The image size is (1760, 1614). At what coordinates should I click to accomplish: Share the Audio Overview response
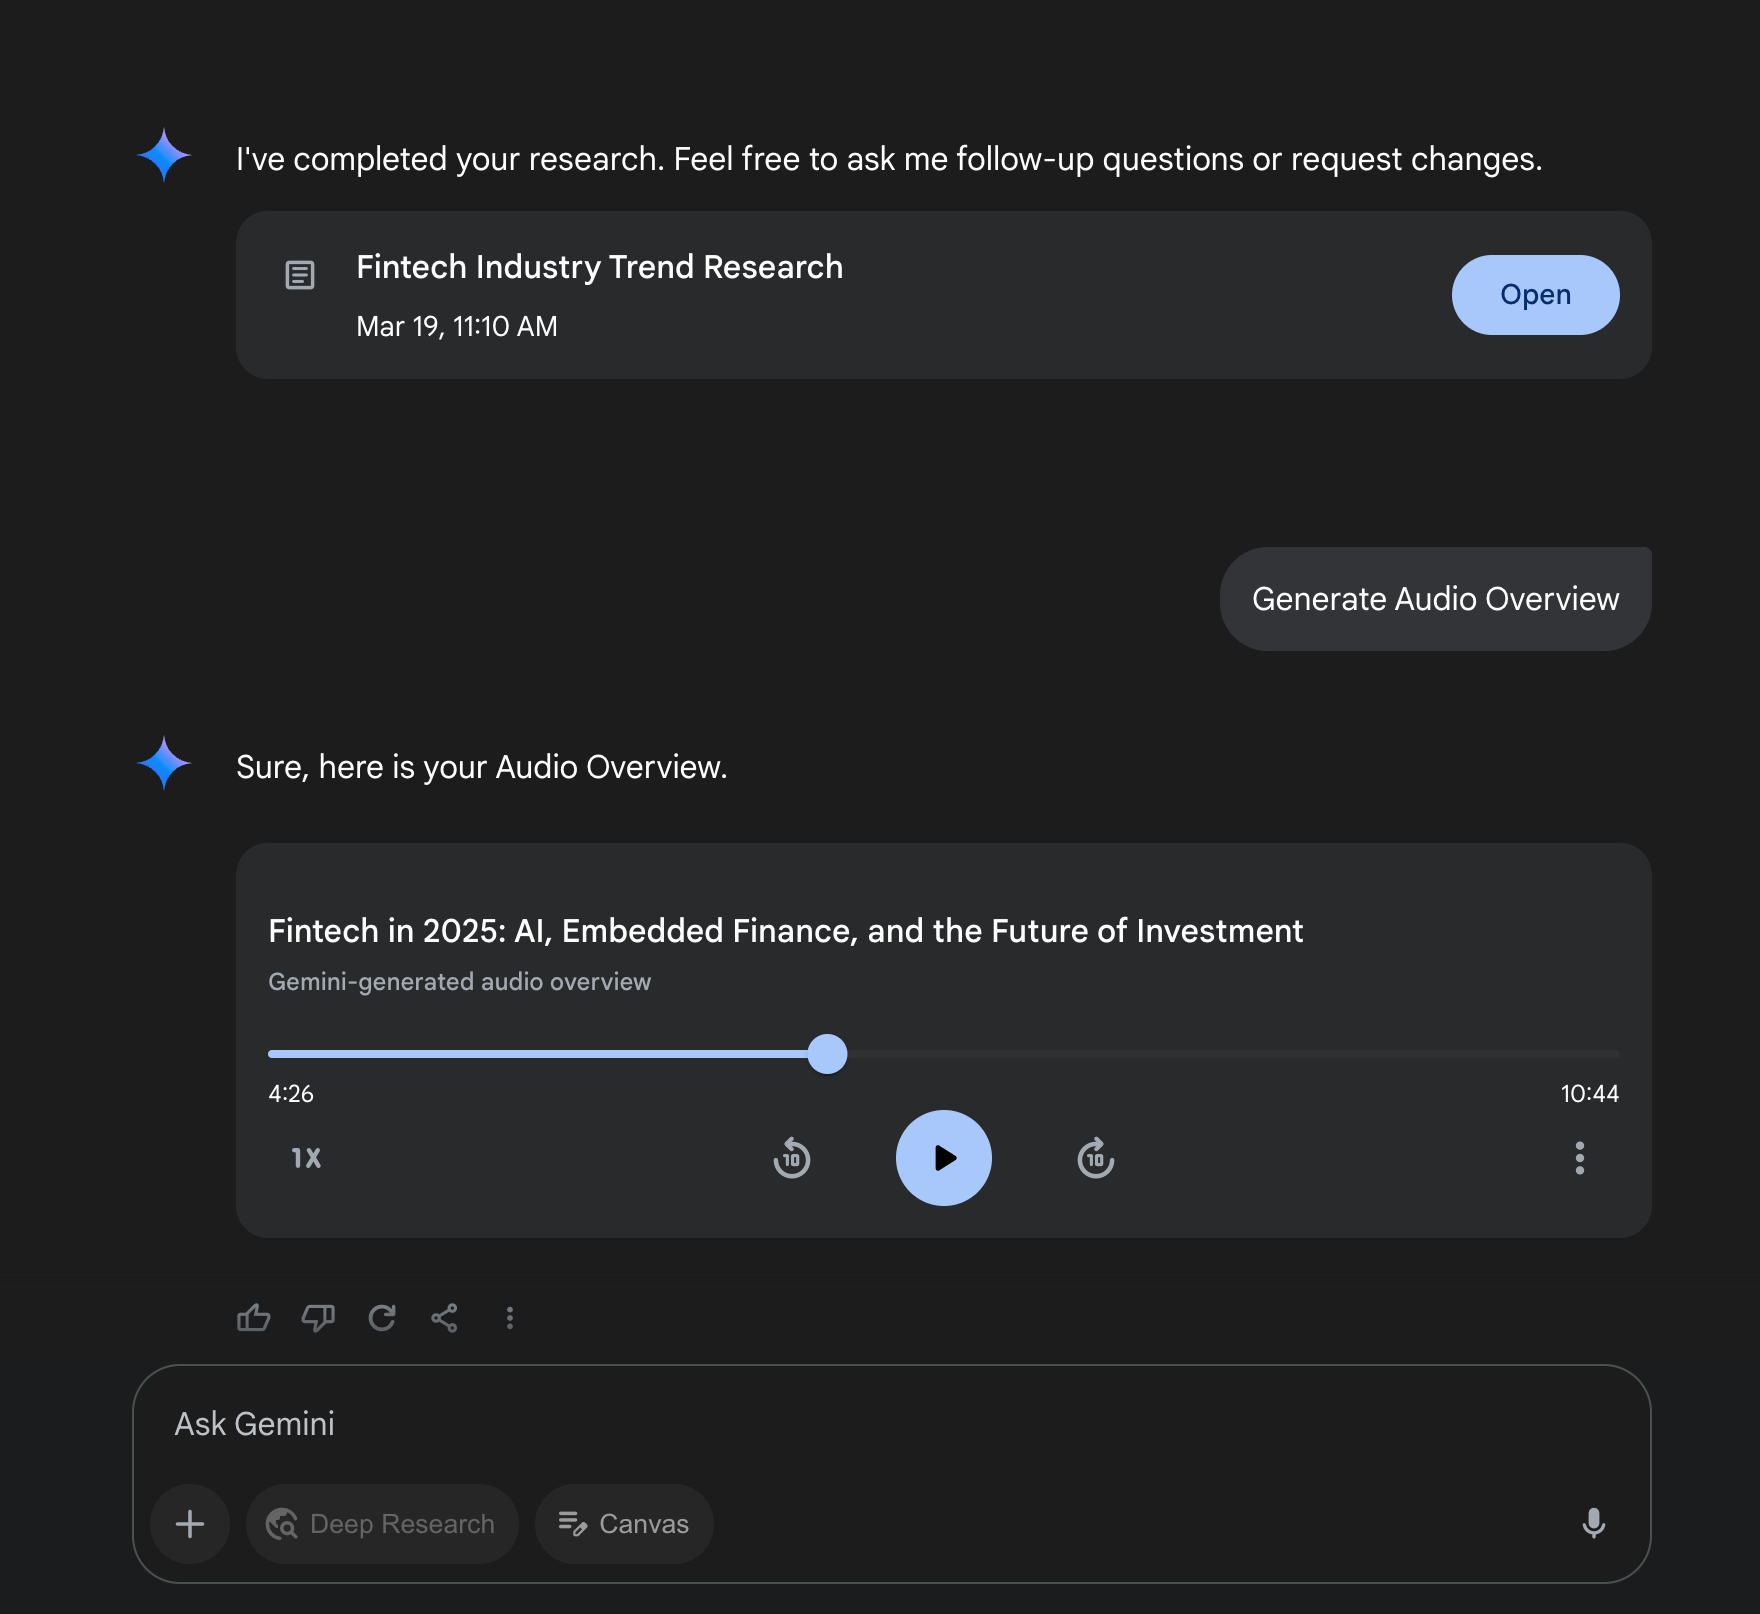click(x=444, y=1318)
